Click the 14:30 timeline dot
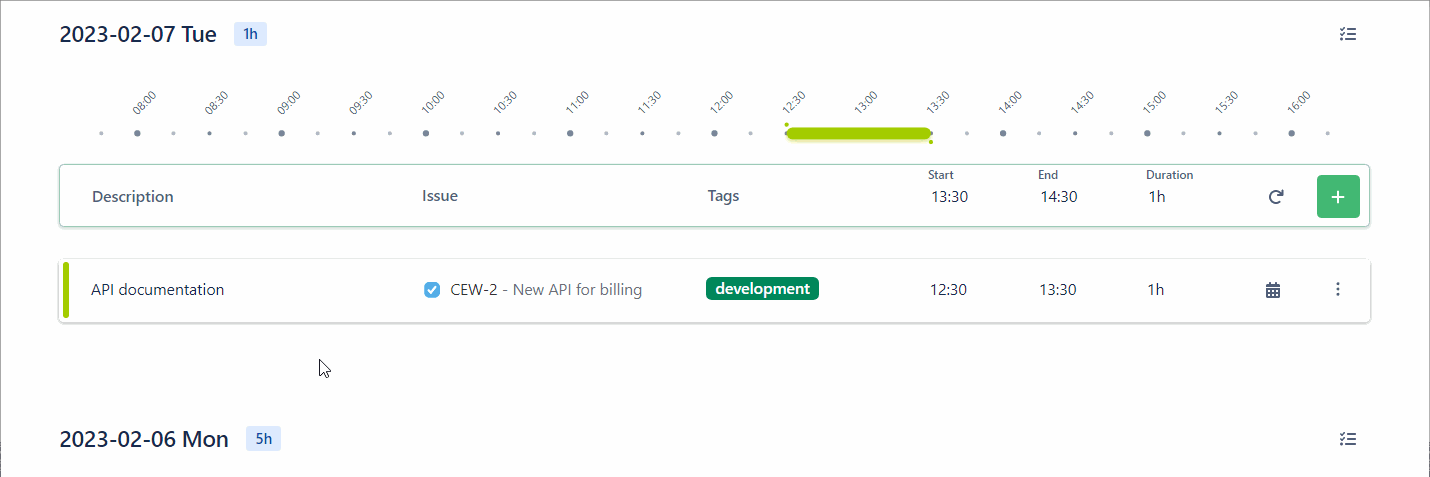 tap(1075, 133)
